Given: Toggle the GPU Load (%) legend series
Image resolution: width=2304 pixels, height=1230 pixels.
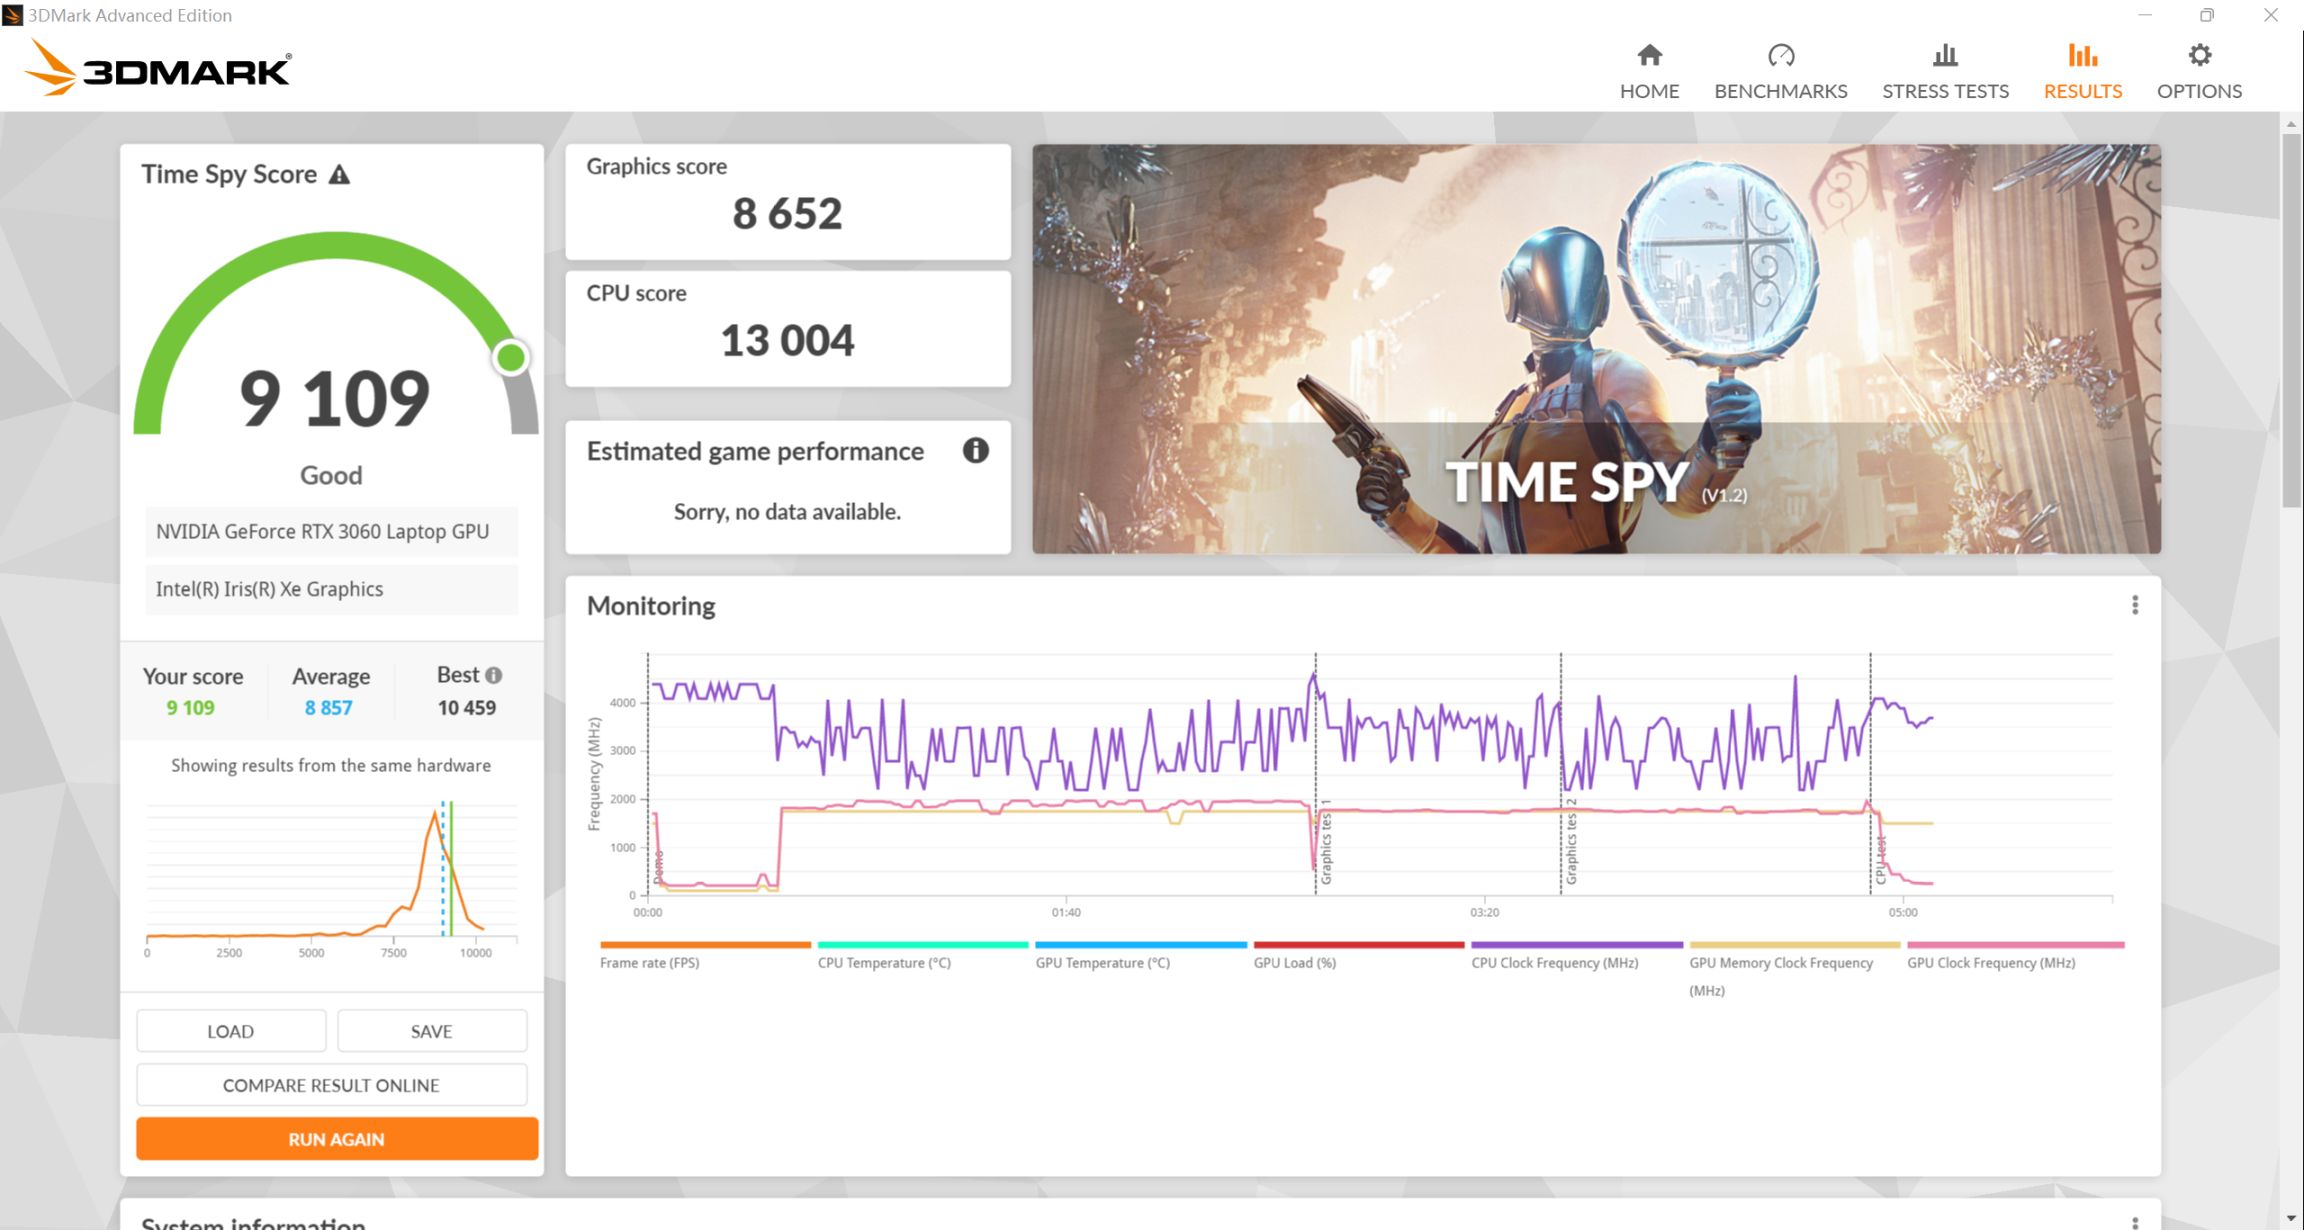Looking at the screenshot, I should coord(1294,962).
